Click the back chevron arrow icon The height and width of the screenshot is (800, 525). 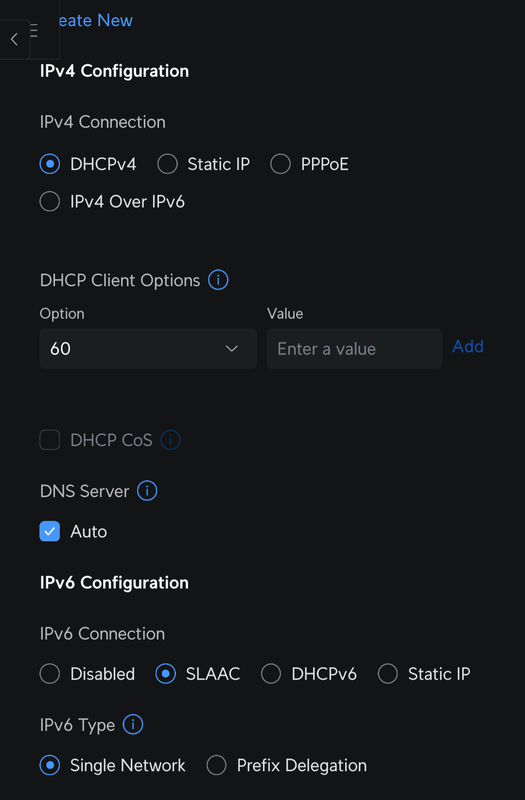[x=14, y=39]
